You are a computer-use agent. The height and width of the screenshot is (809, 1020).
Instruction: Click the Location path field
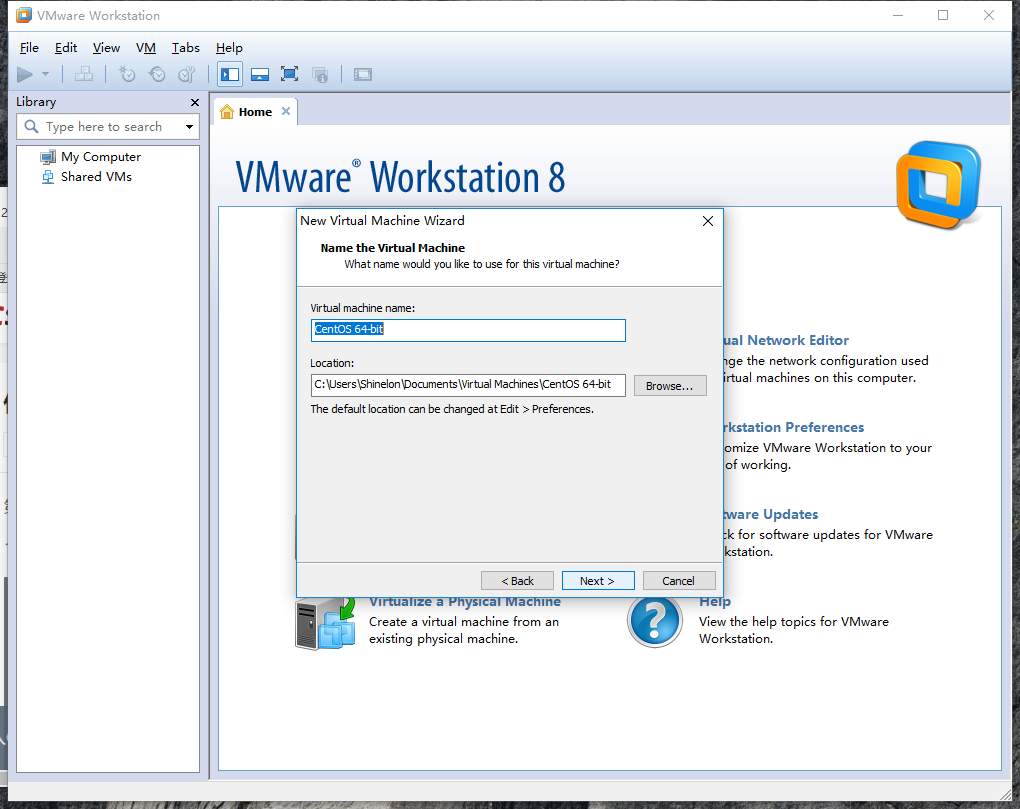(x=468, y=385)
